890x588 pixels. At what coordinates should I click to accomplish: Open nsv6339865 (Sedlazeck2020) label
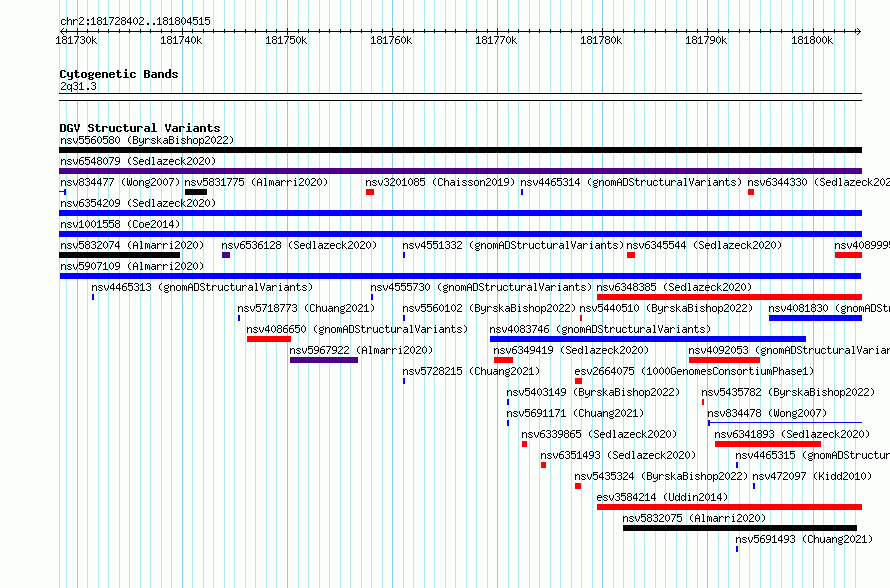click(x=599, y=434)
